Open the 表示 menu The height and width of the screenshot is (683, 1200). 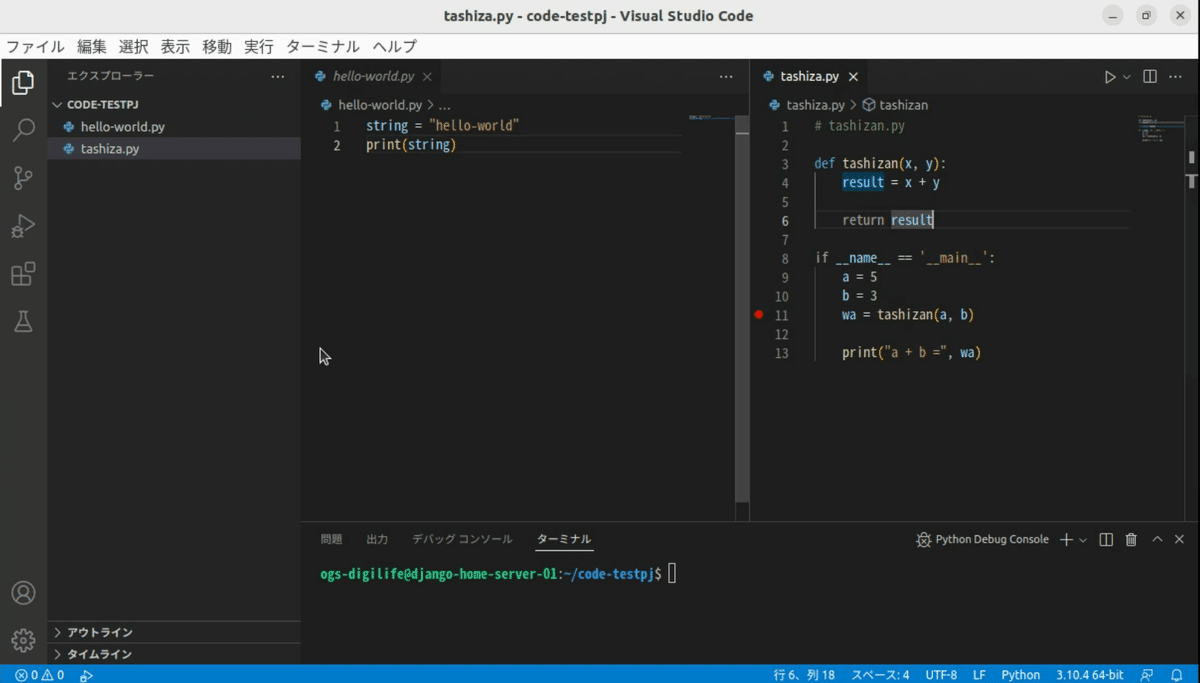click(175, 46)
